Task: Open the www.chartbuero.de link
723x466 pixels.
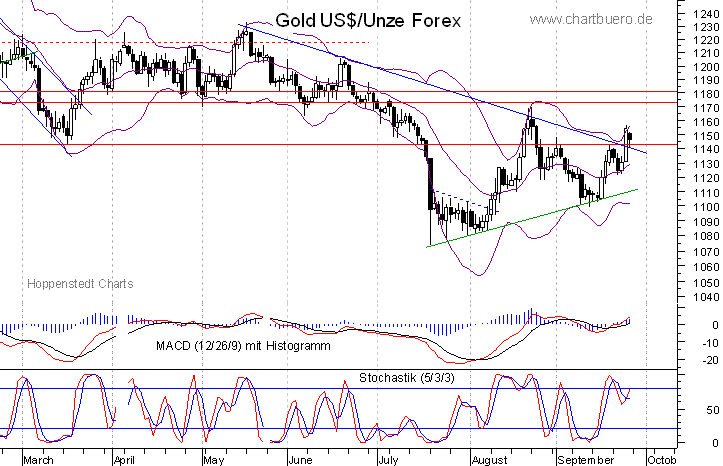Action: [591, 19]
